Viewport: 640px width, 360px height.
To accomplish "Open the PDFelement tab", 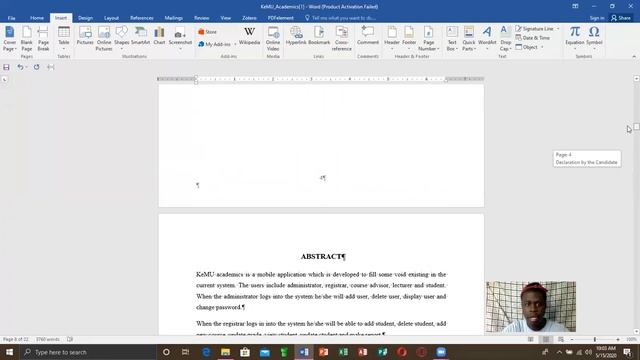I will tap(280, 18).
